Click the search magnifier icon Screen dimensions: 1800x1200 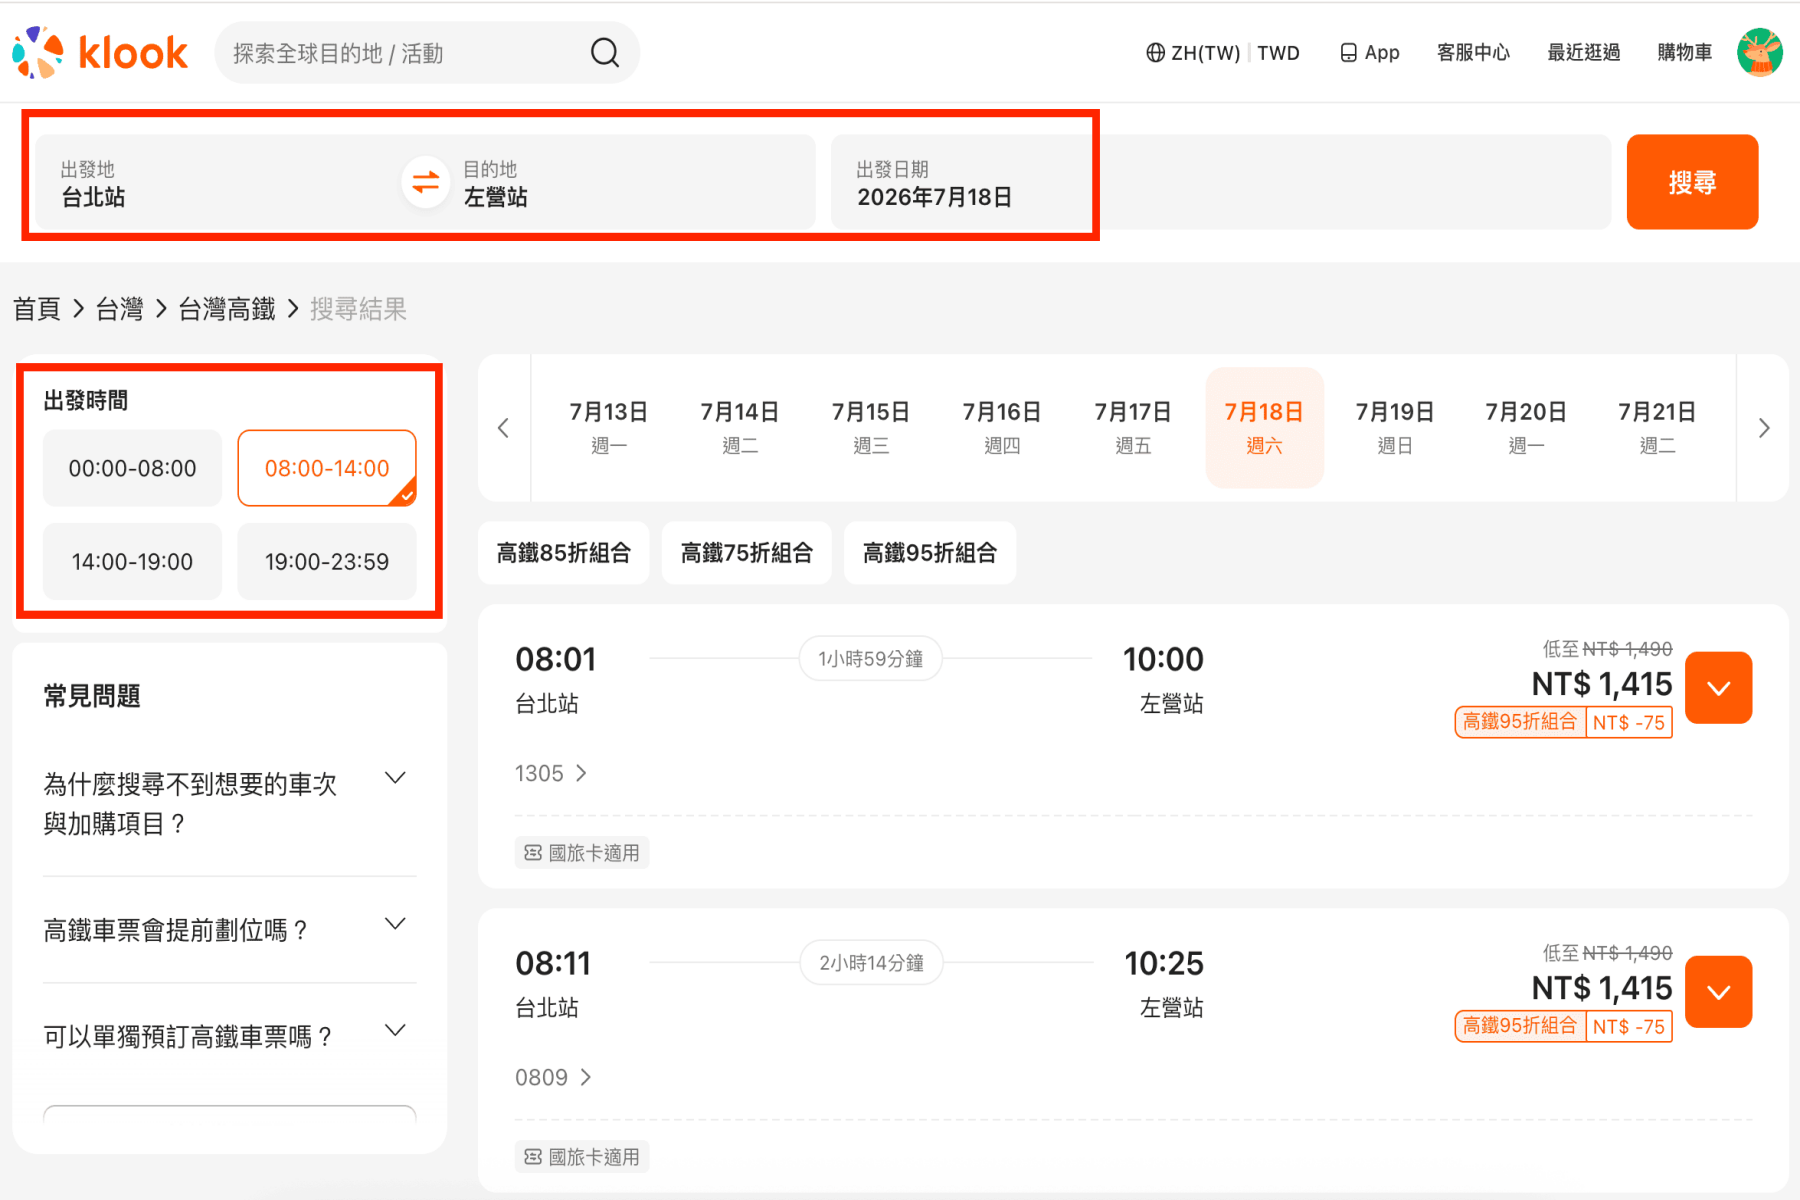tap(605, 52)
